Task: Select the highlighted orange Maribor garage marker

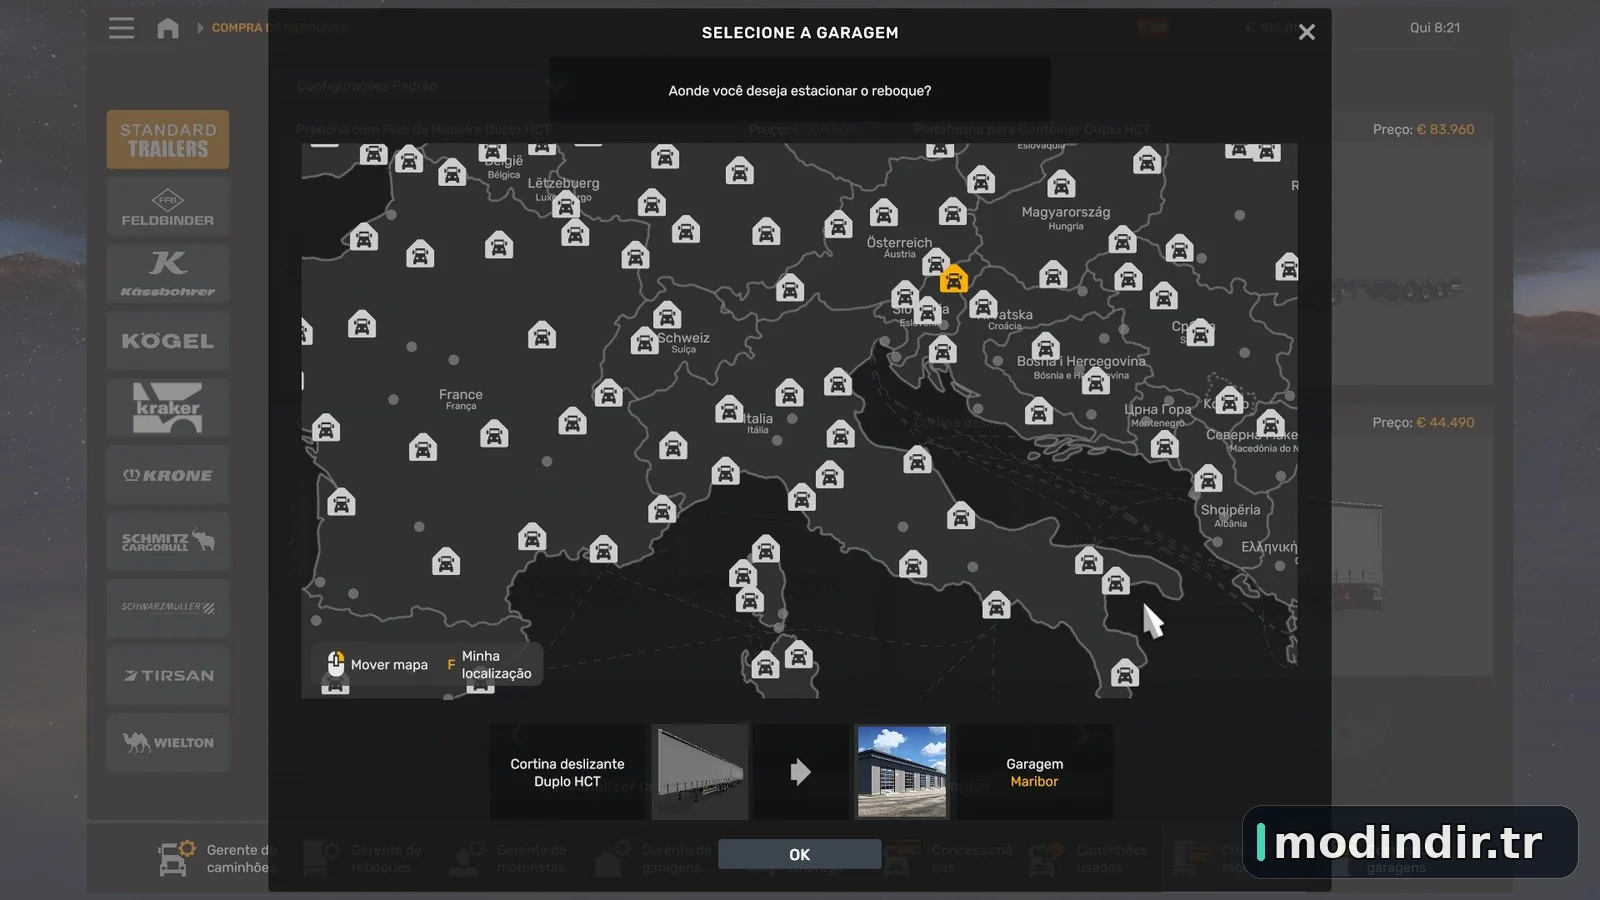Action: pyautogui.click(x=954, y=279)
